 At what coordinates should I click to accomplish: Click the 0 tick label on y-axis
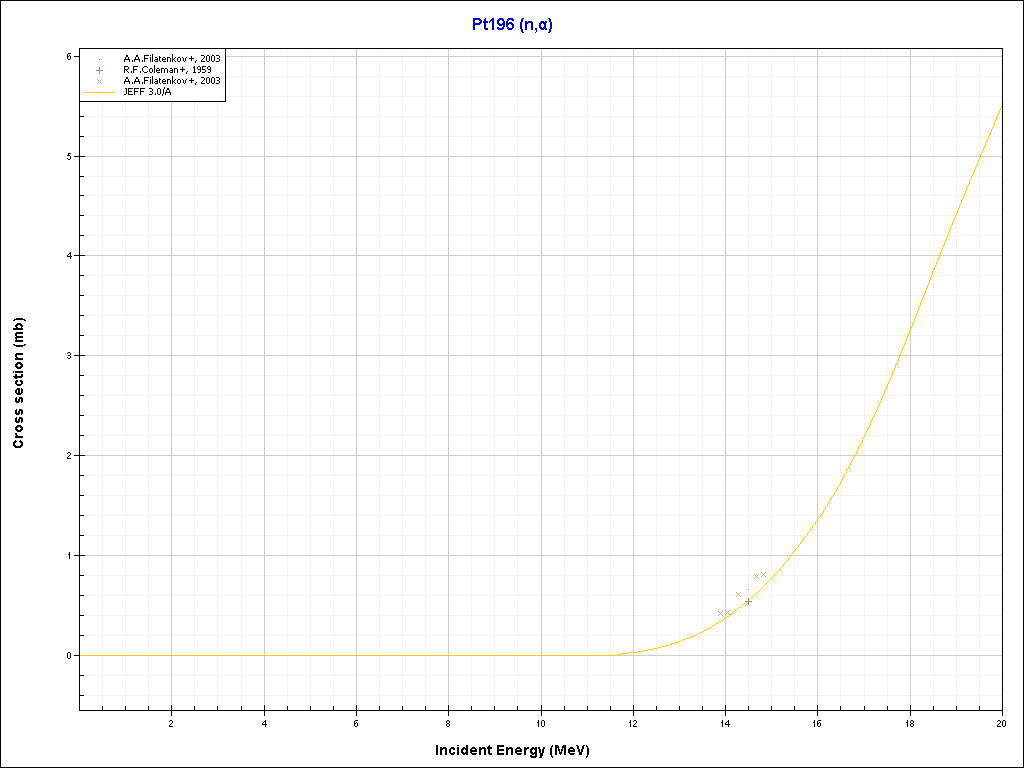pos(68,656)
